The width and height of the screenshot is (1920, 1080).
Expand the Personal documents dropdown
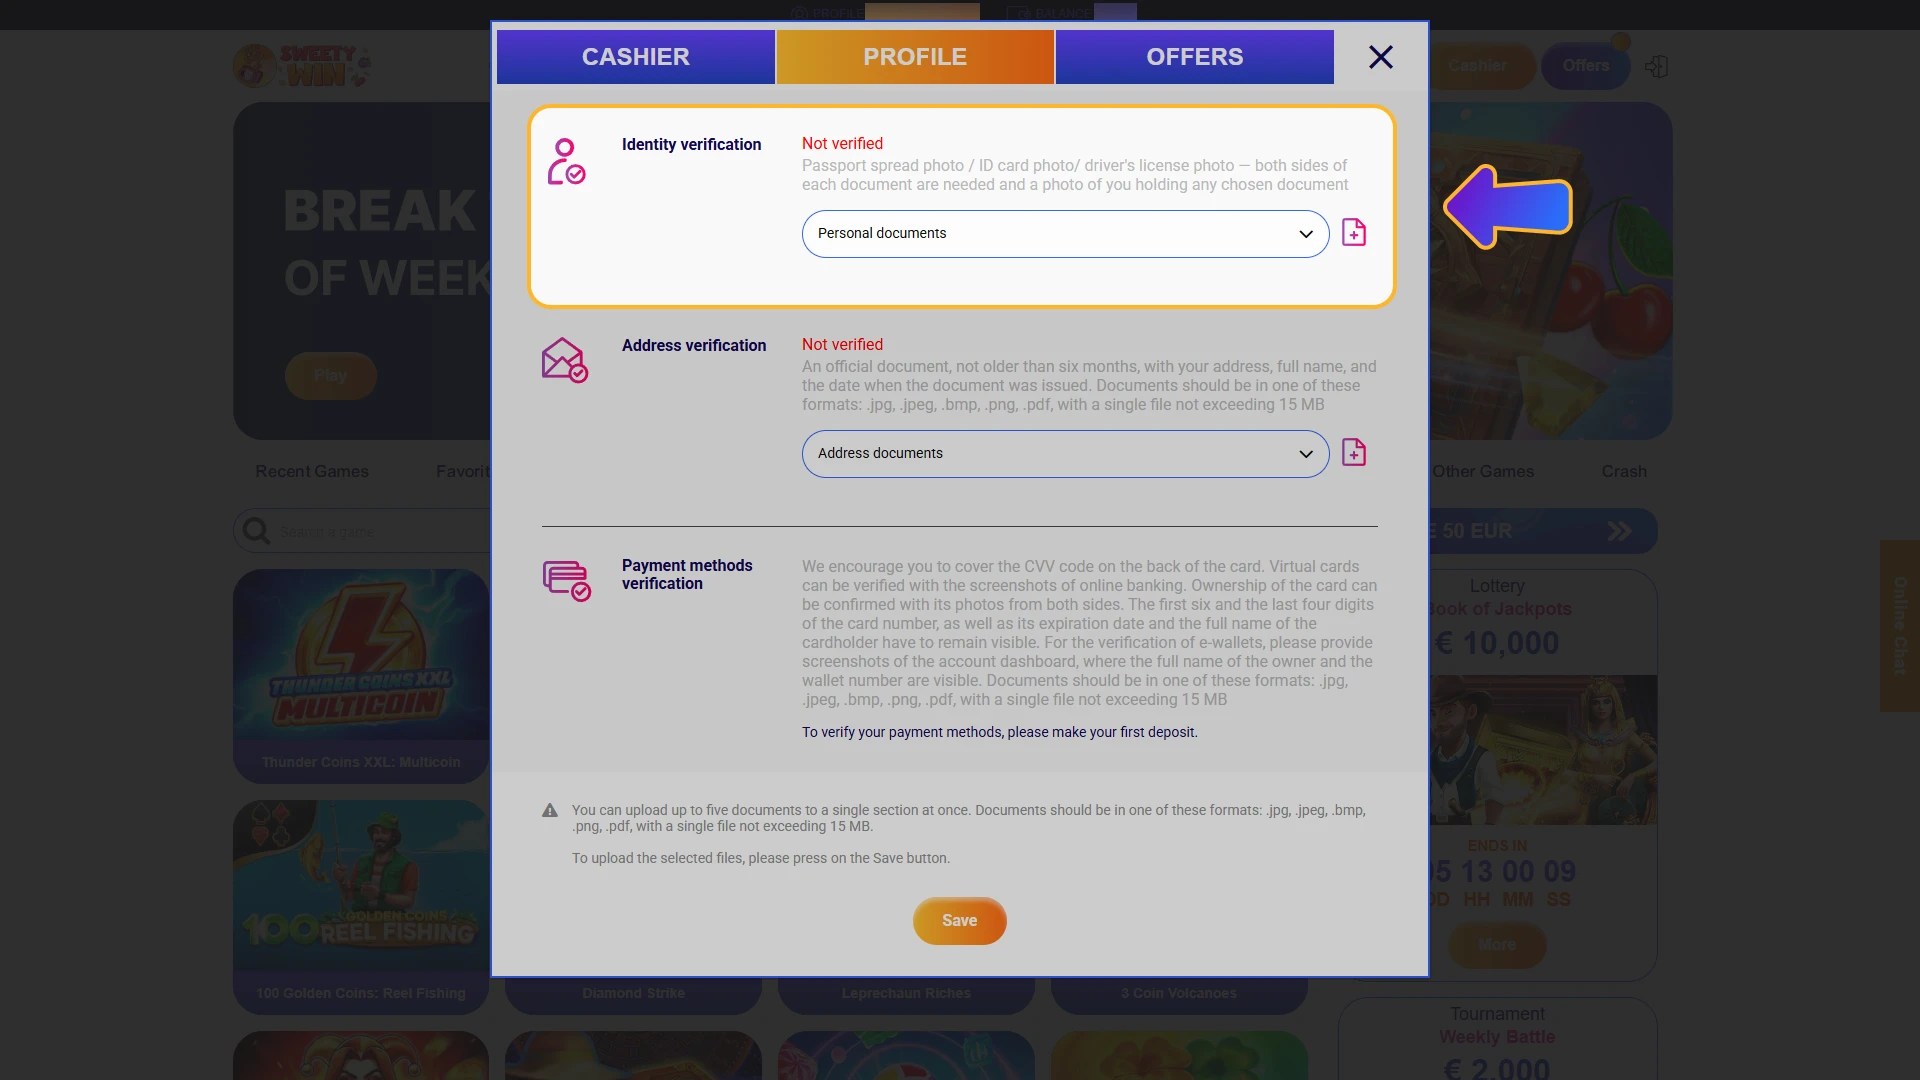[x=1065, y=234]
